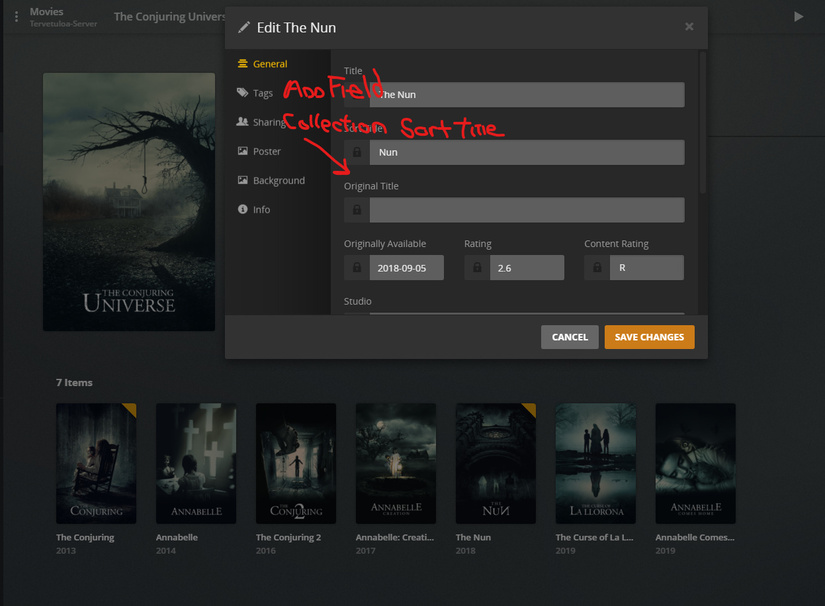The width and height of the screenshot is (825, 606).
Task: Toggle the lock on Rating field
Action: point(477,268)
